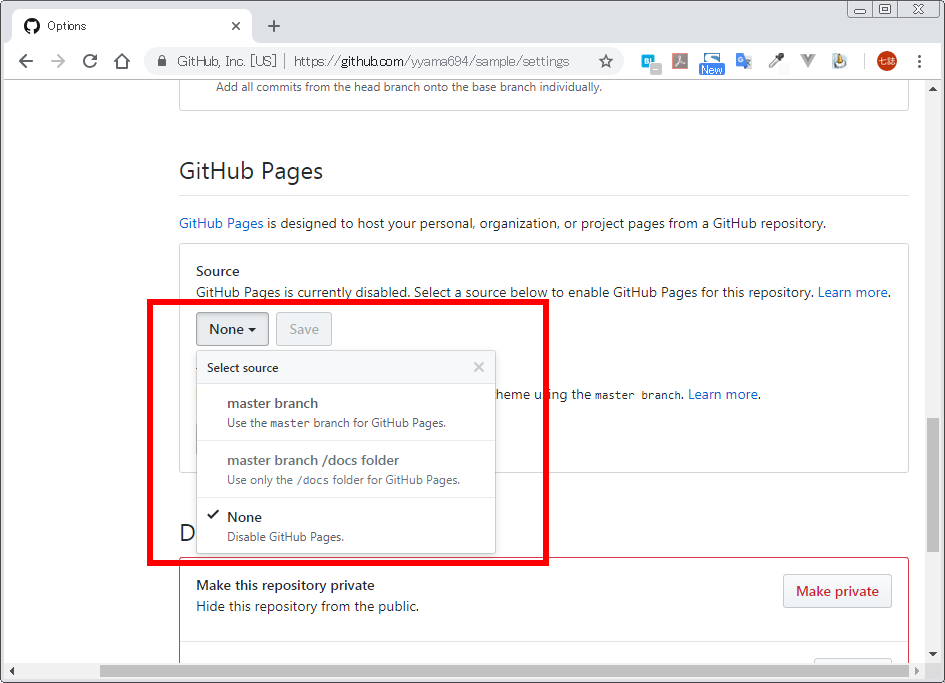The image size is (945, 683).
Task: Click the Save button
Action: coord(304,329)
